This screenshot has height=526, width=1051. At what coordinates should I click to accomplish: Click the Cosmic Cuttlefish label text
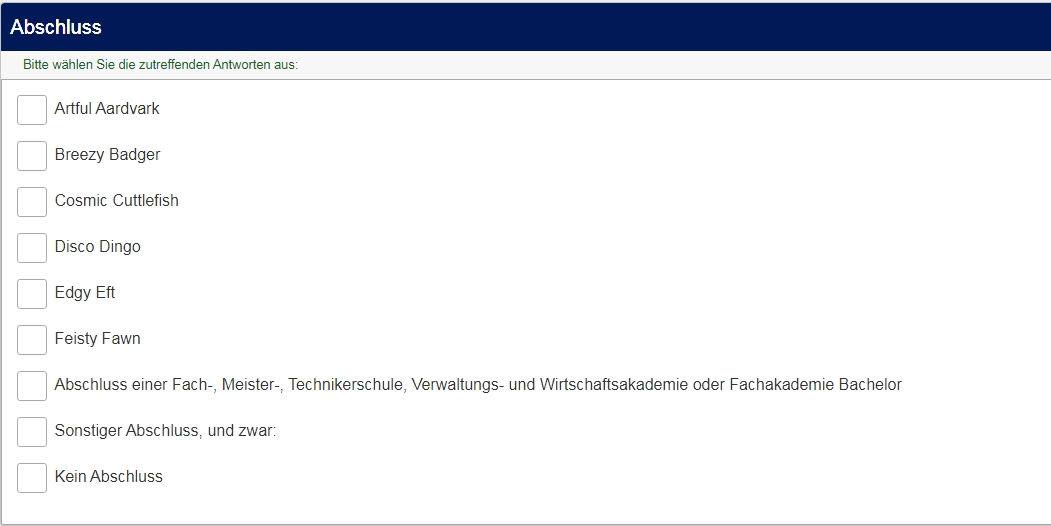coord(116,201)
